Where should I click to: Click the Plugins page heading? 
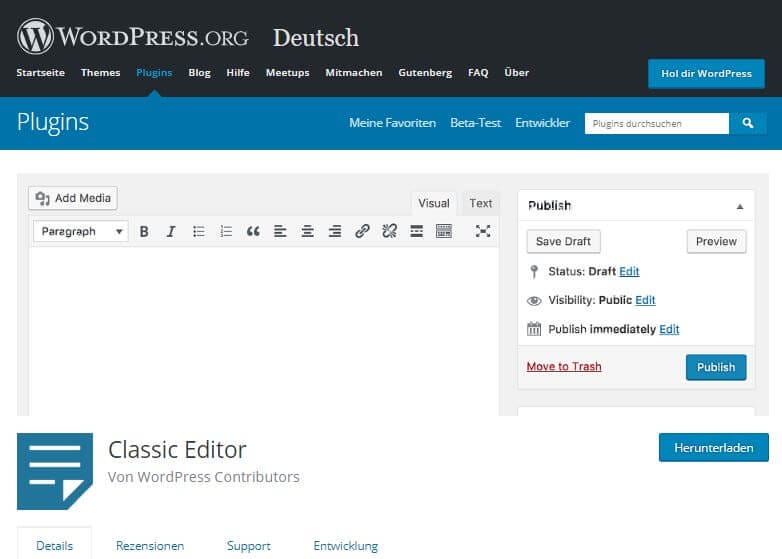coord(53,123)
